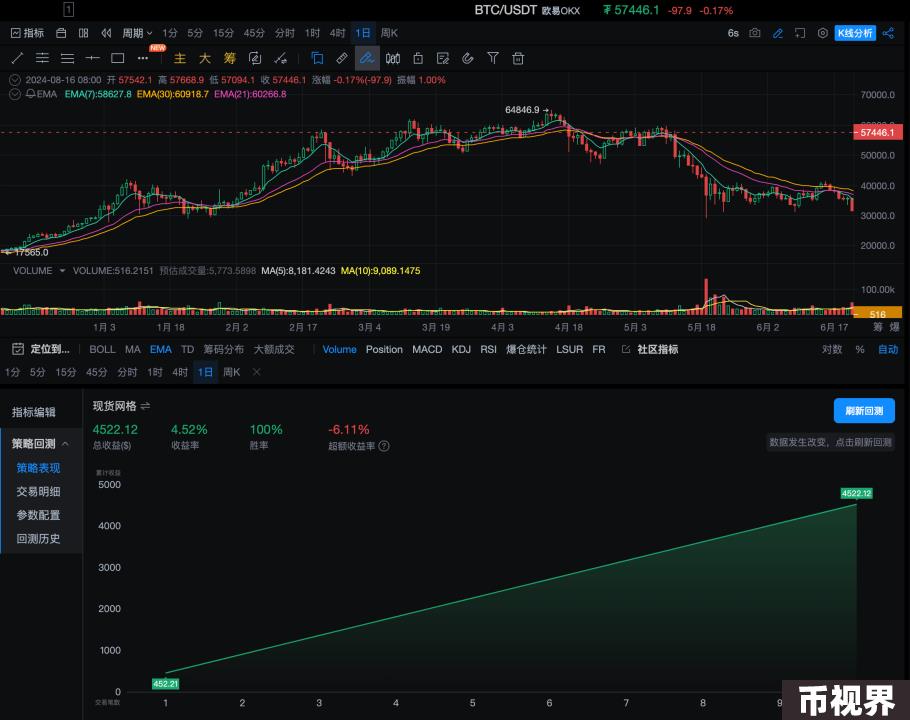Click the lock drawings icon

tap(418, 58)
